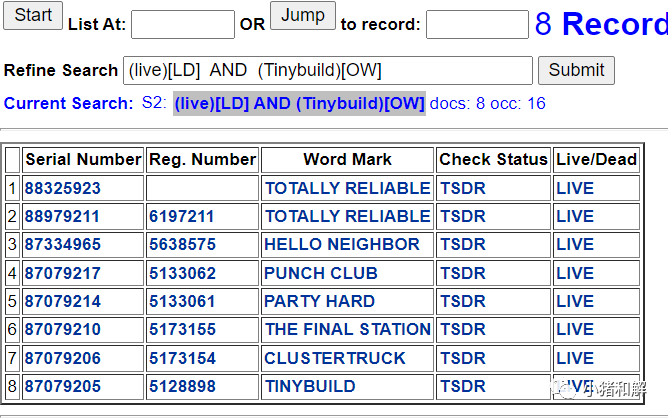Viewport: 668px width, 419px height.
Task: Open serial number 87079217
Action: tap(63, 273)
